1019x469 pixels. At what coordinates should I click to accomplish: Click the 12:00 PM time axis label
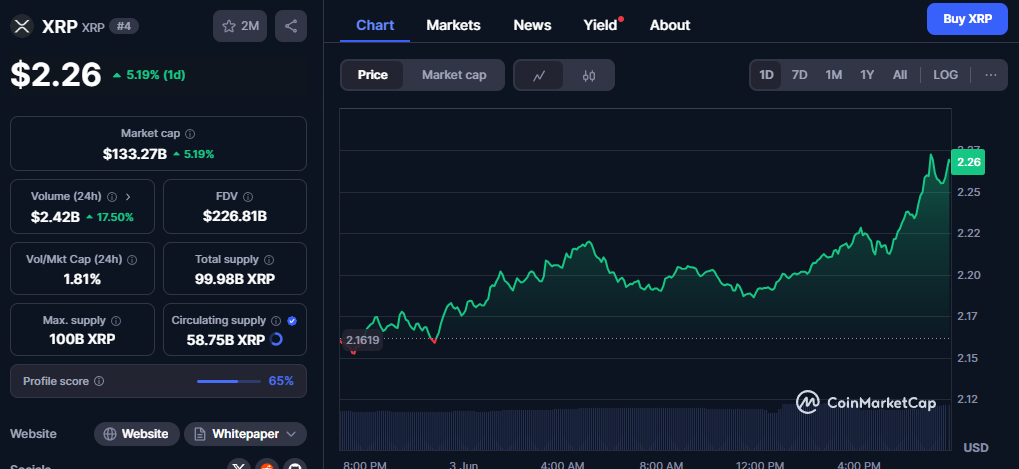coord(760,466)
